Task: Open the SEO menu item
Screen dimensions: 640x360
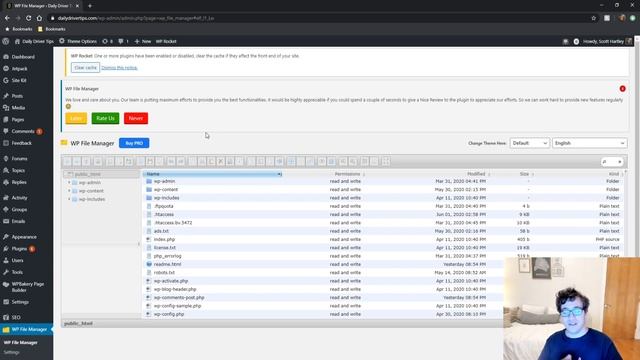Action: tap(16, 317)
